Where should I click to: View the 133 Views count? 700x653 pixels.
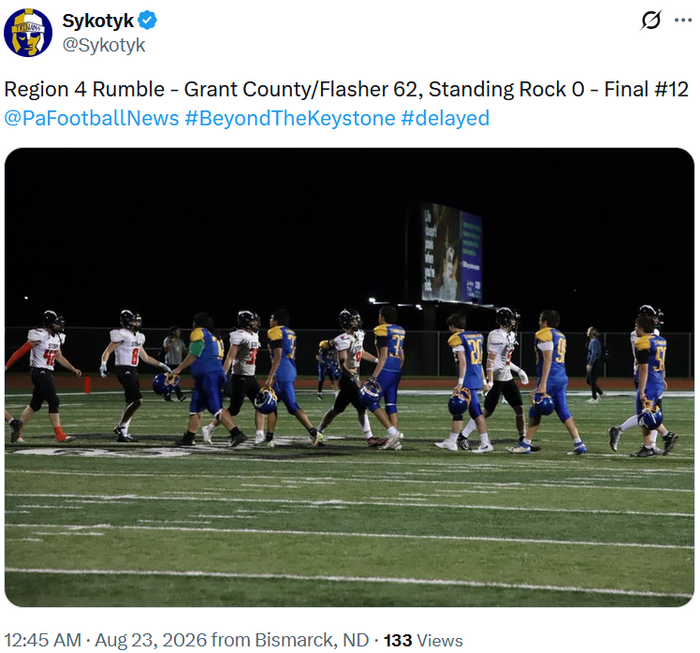click(x=423, y=640)
